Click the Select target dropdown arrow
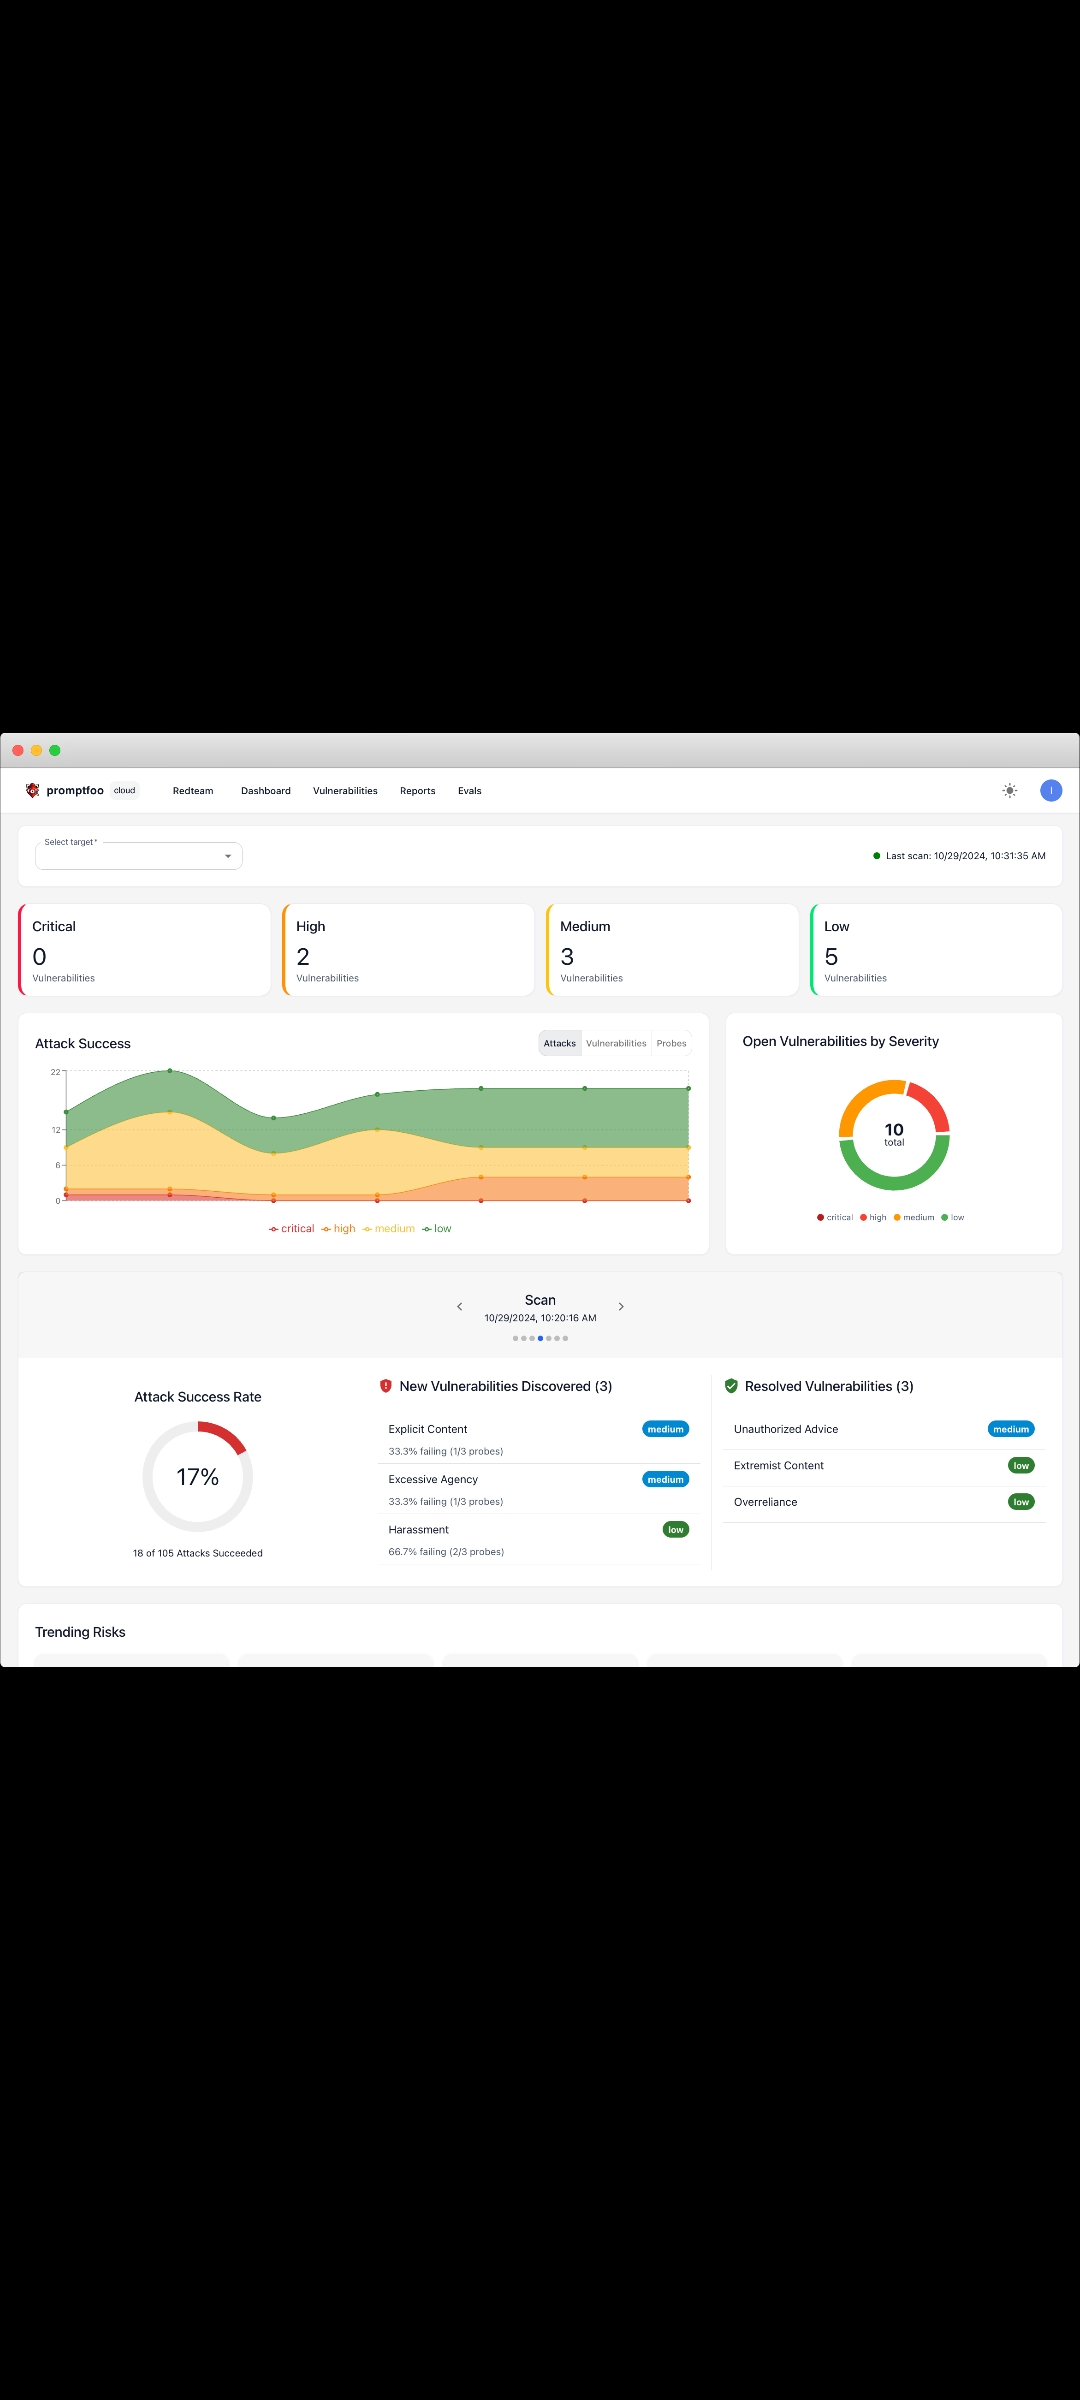The width and height of the screenshot is (1080, 2400). 228,856
